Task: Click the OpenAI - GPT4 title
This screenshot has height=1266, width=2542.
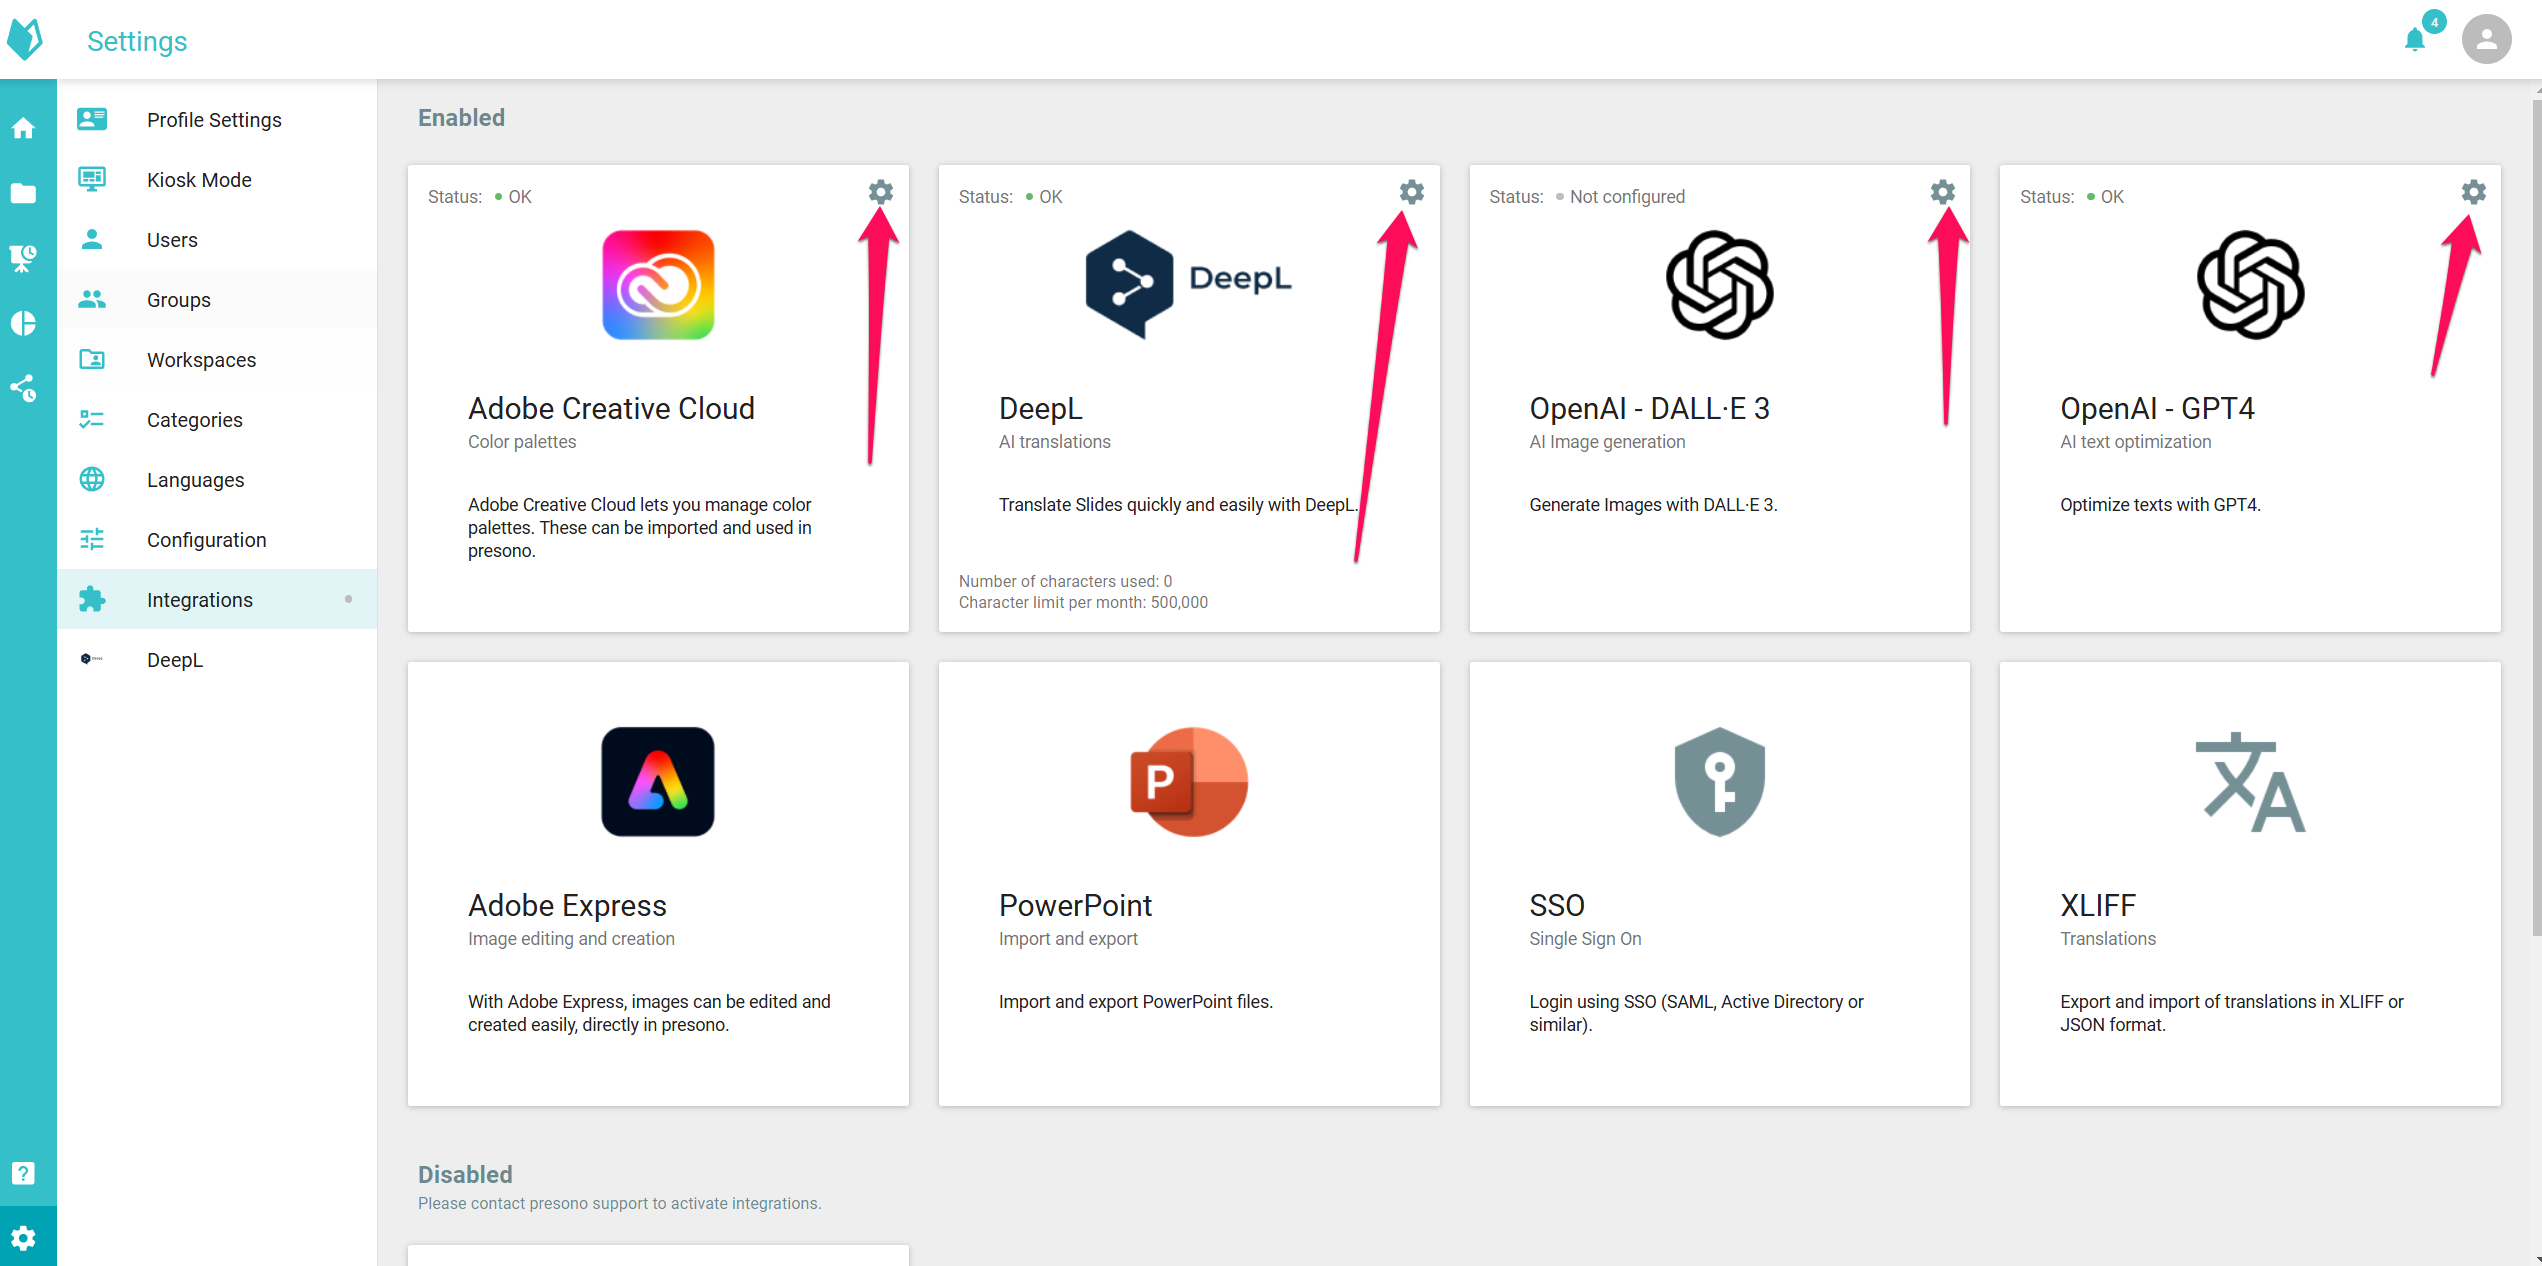Action: coord(2157,408)
